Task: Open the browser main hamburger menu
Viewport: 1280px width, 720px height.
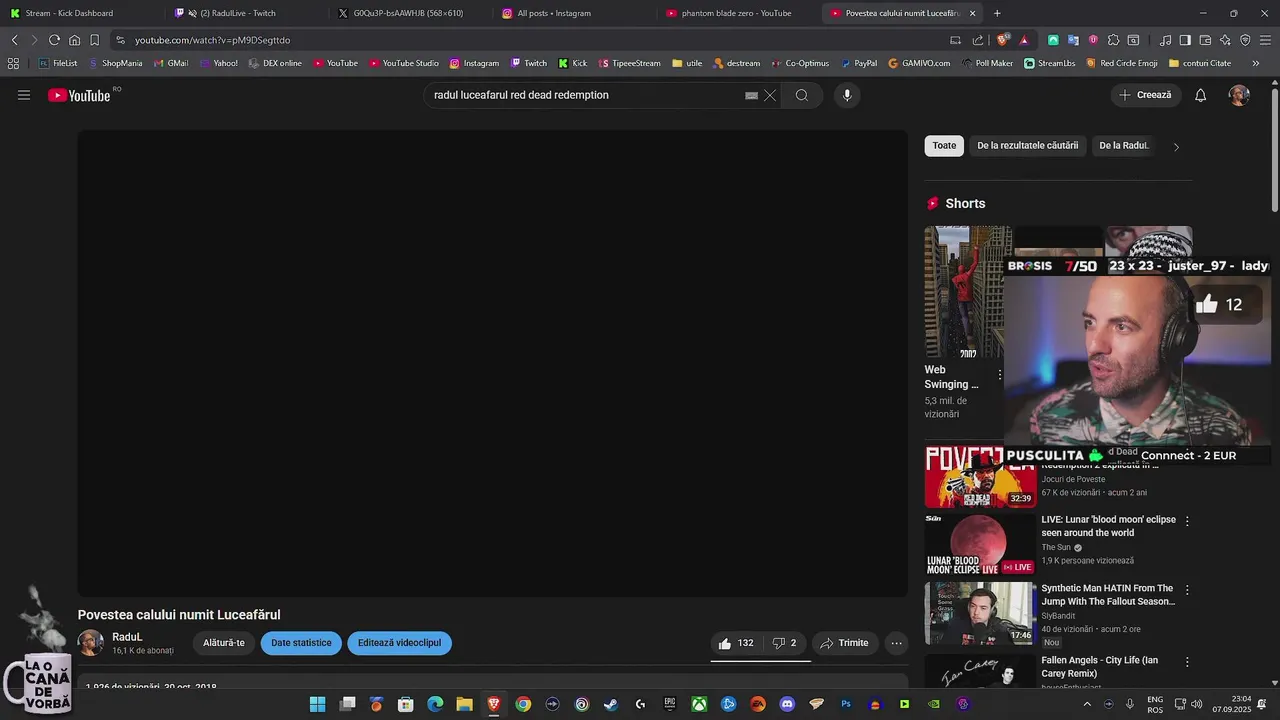Action: [1265, 40]
